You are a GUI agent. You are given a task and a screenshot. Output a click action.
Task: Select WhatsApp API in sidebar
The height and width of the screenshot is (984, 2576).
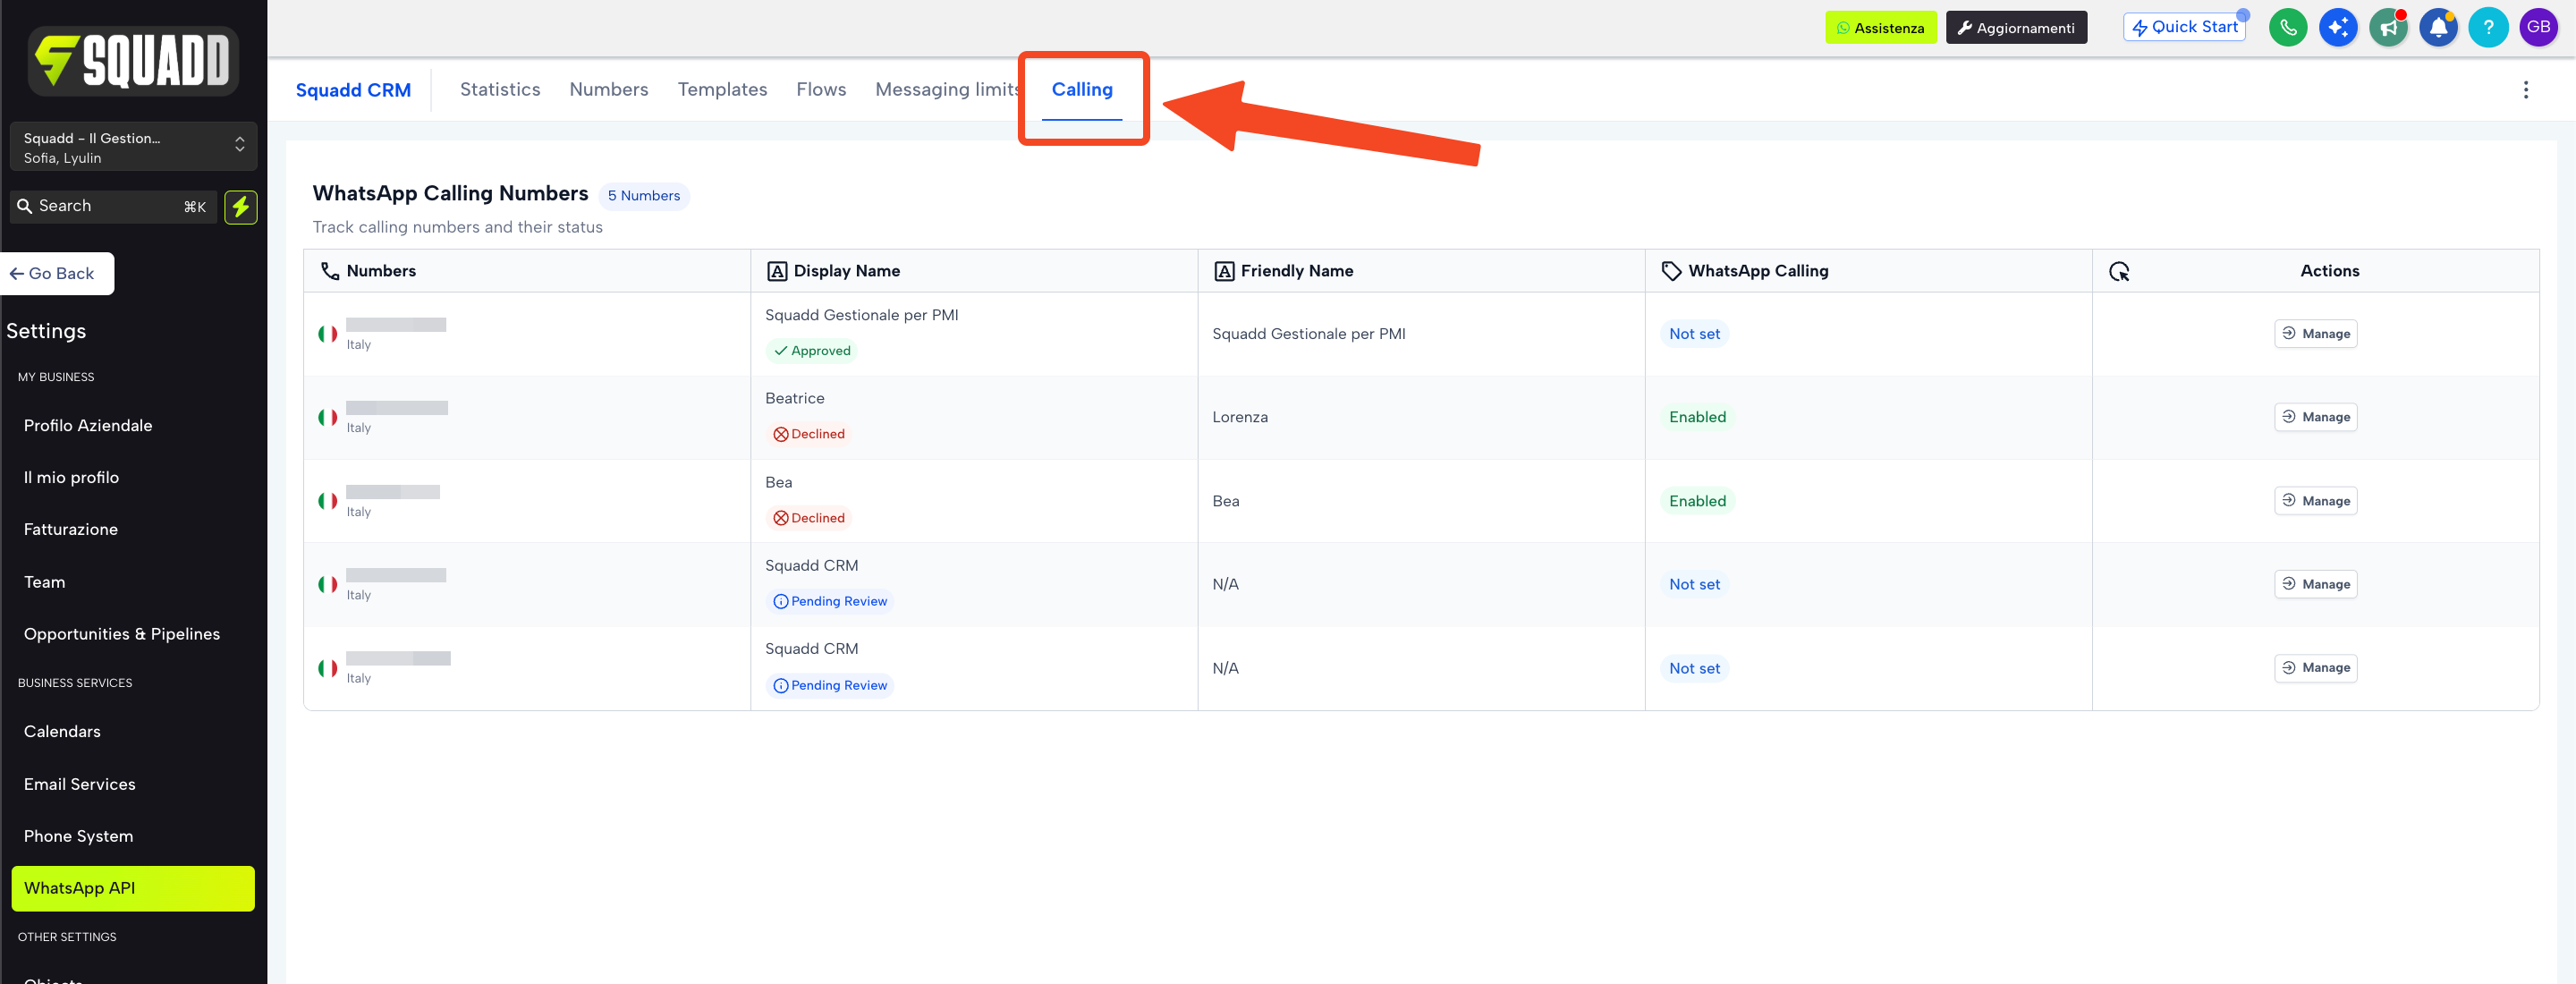[133, 889]
